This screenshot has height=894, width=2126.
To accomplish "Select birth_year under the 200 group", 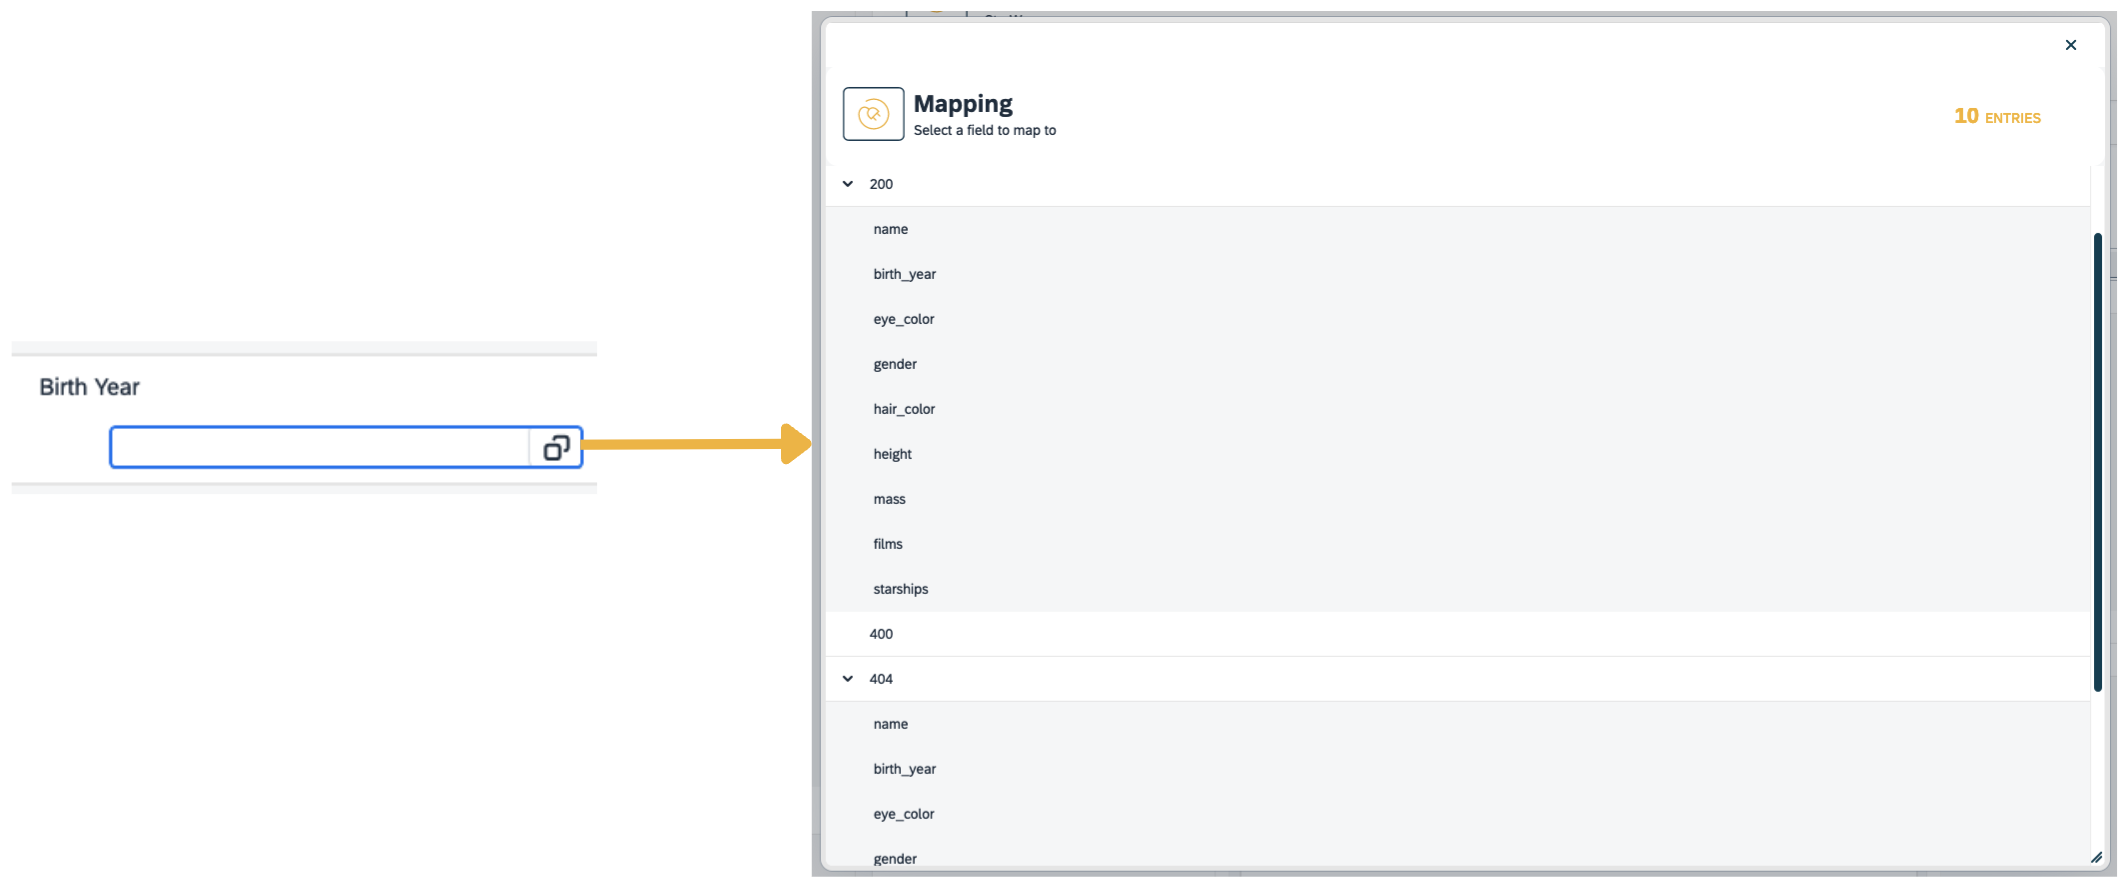I will [904, 274].
